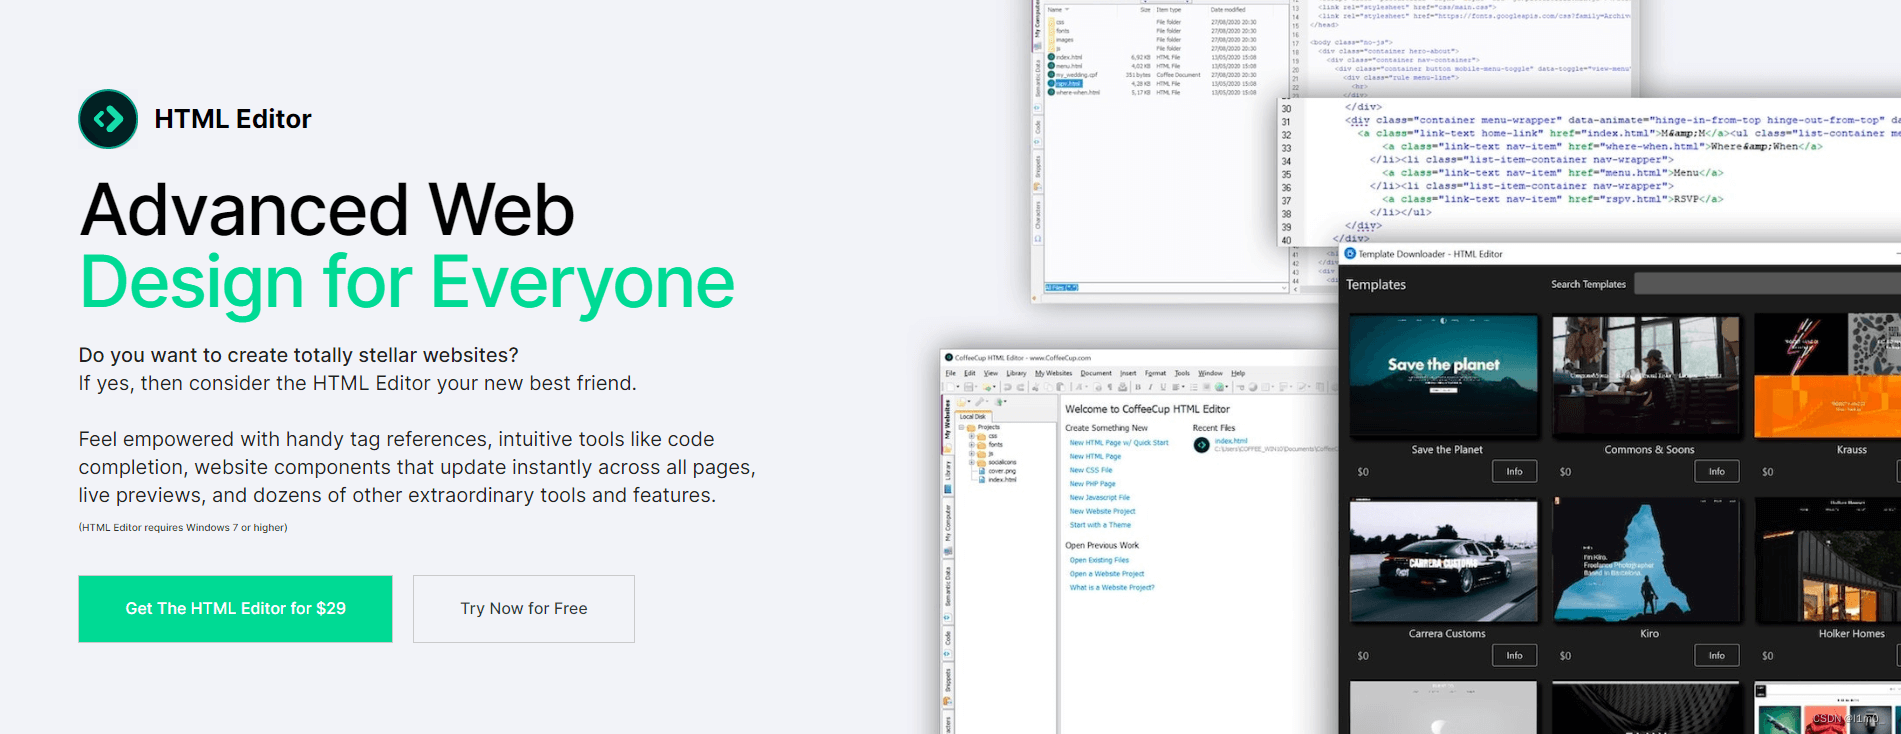Click the Template Downloader window icon
Viewport: 1901px width, 734px height.
pos(1350,254)
